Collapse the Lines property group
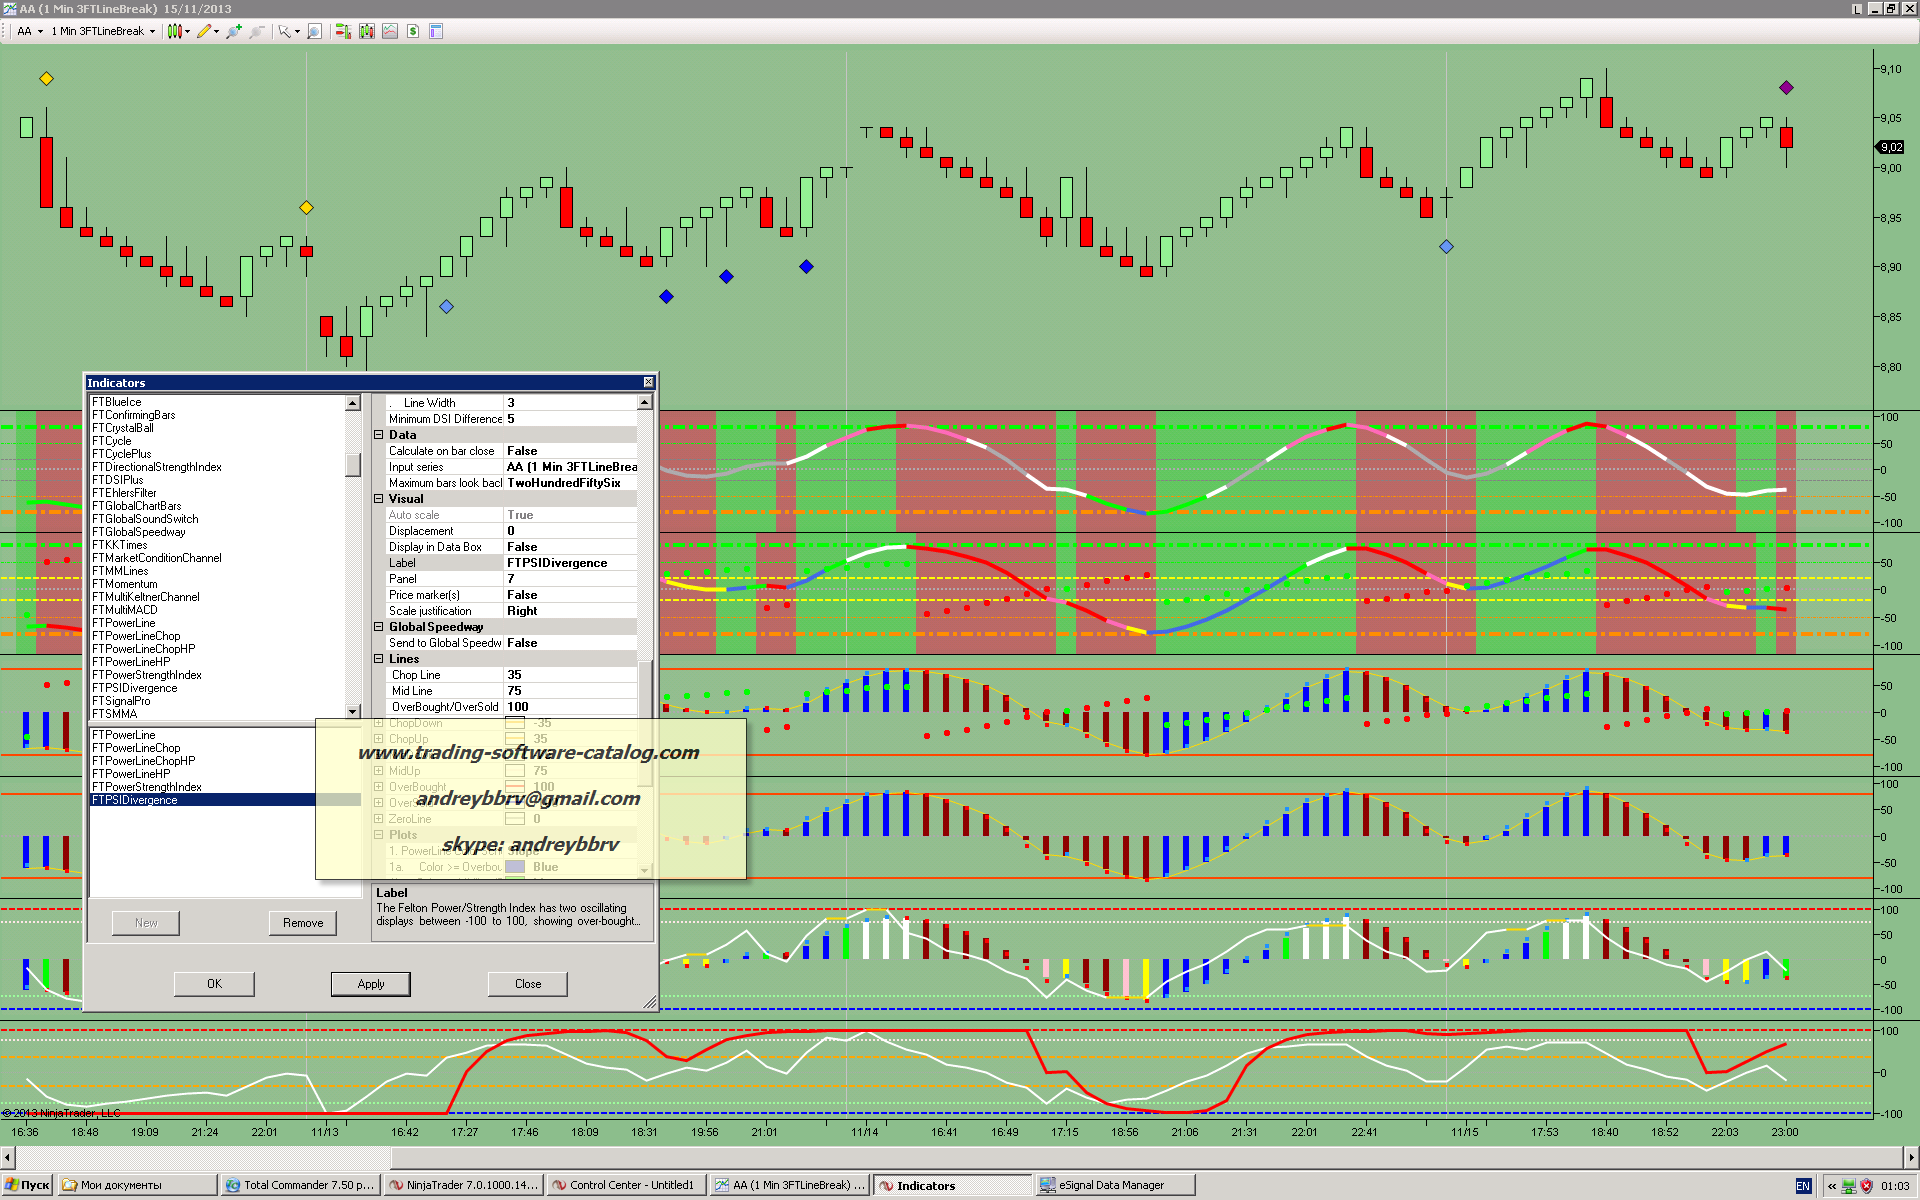Viewport: 1920px width, 1200px height. point(379,659)
